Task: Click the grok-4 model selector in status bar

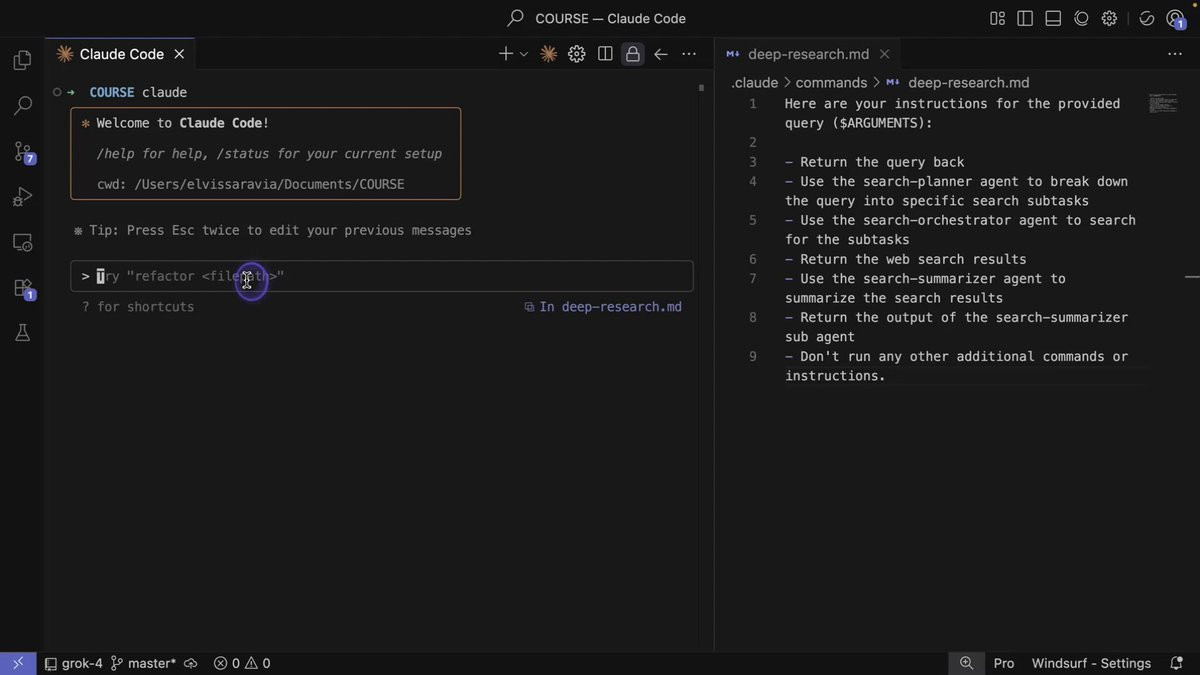Action: (73, 663)
